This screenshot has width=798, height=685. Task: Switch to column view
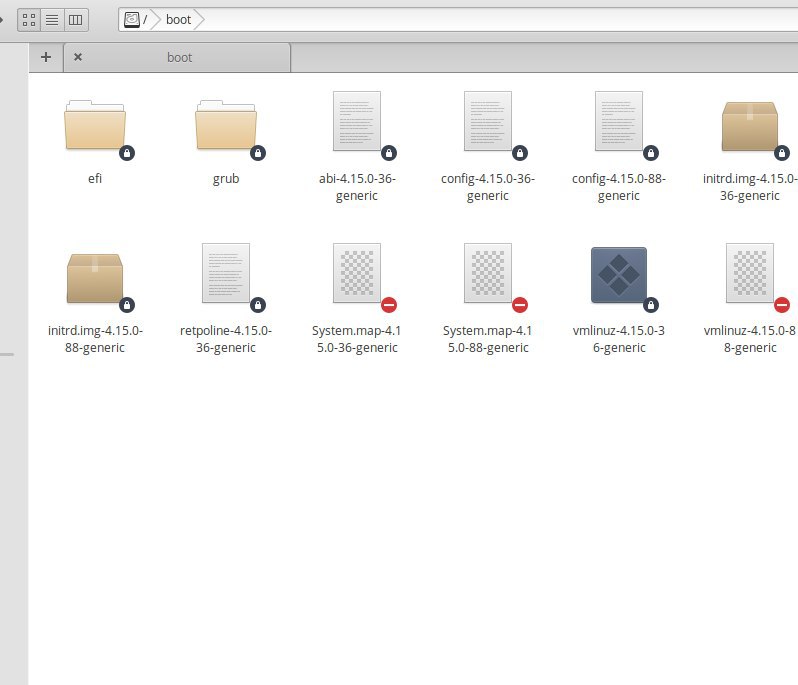coord(76,20)
